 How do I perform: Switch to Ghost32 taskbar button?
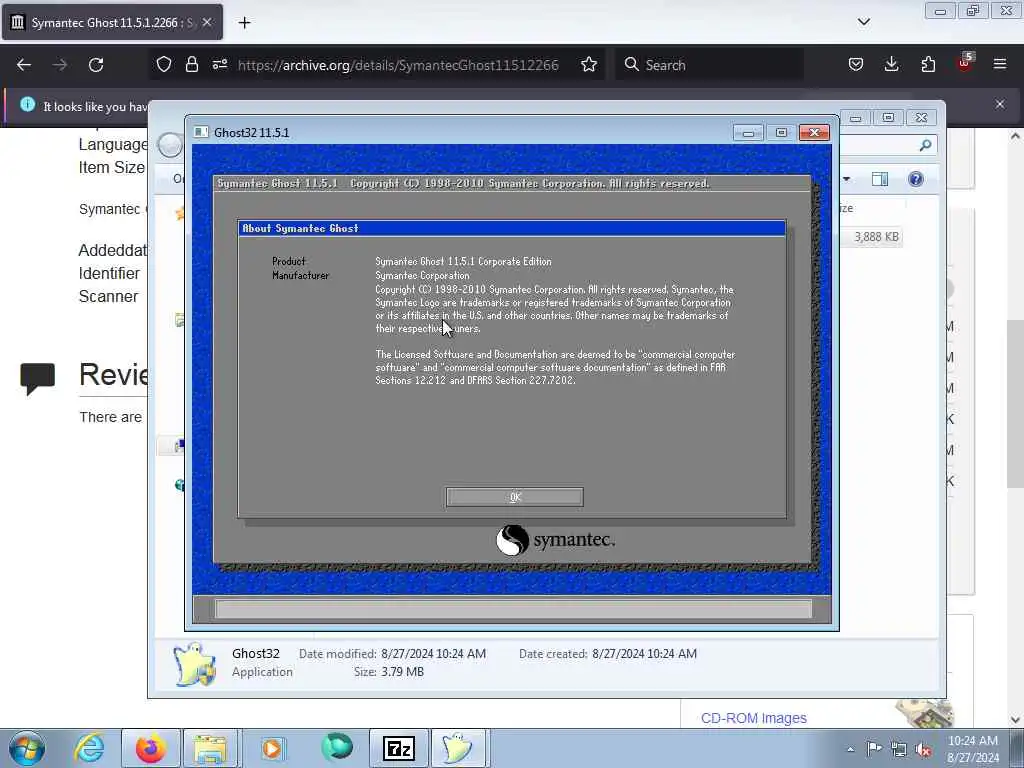coord(458,748)
